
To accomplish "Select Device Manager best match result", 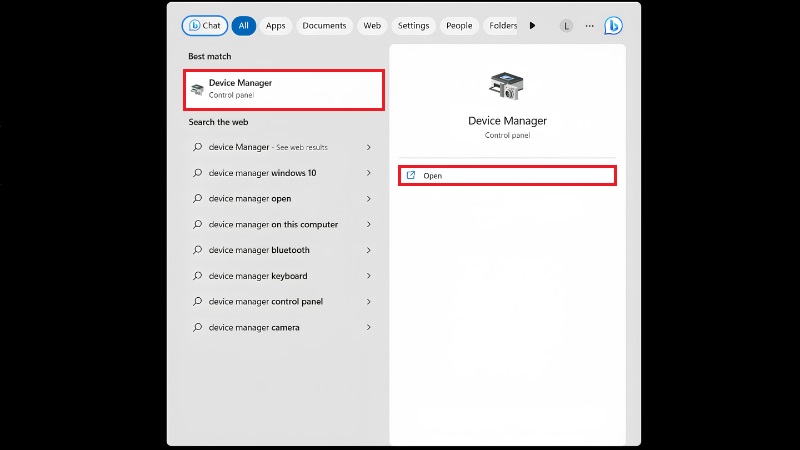I will point(284,90).
